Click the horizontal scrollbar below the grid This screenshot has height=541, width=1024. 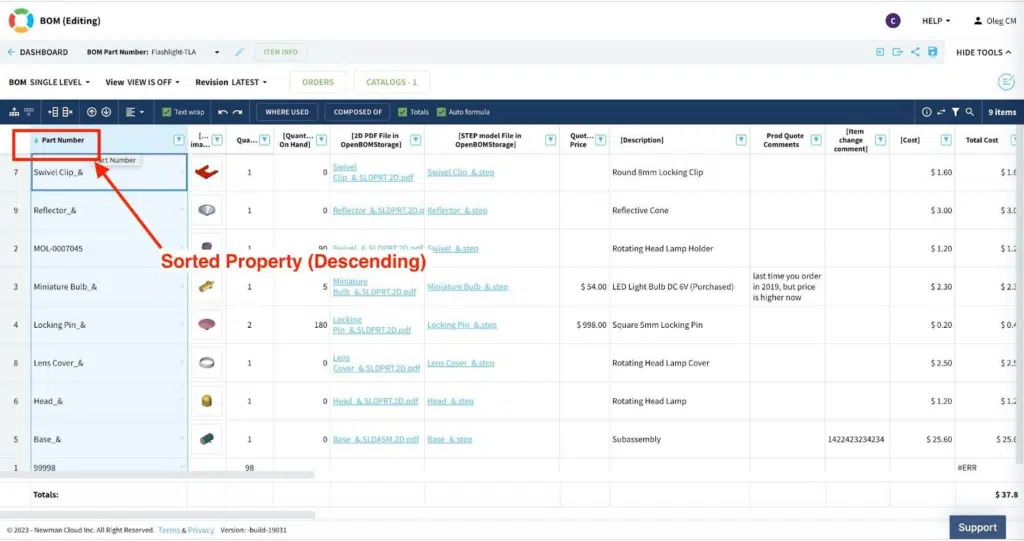coord(157,516)
